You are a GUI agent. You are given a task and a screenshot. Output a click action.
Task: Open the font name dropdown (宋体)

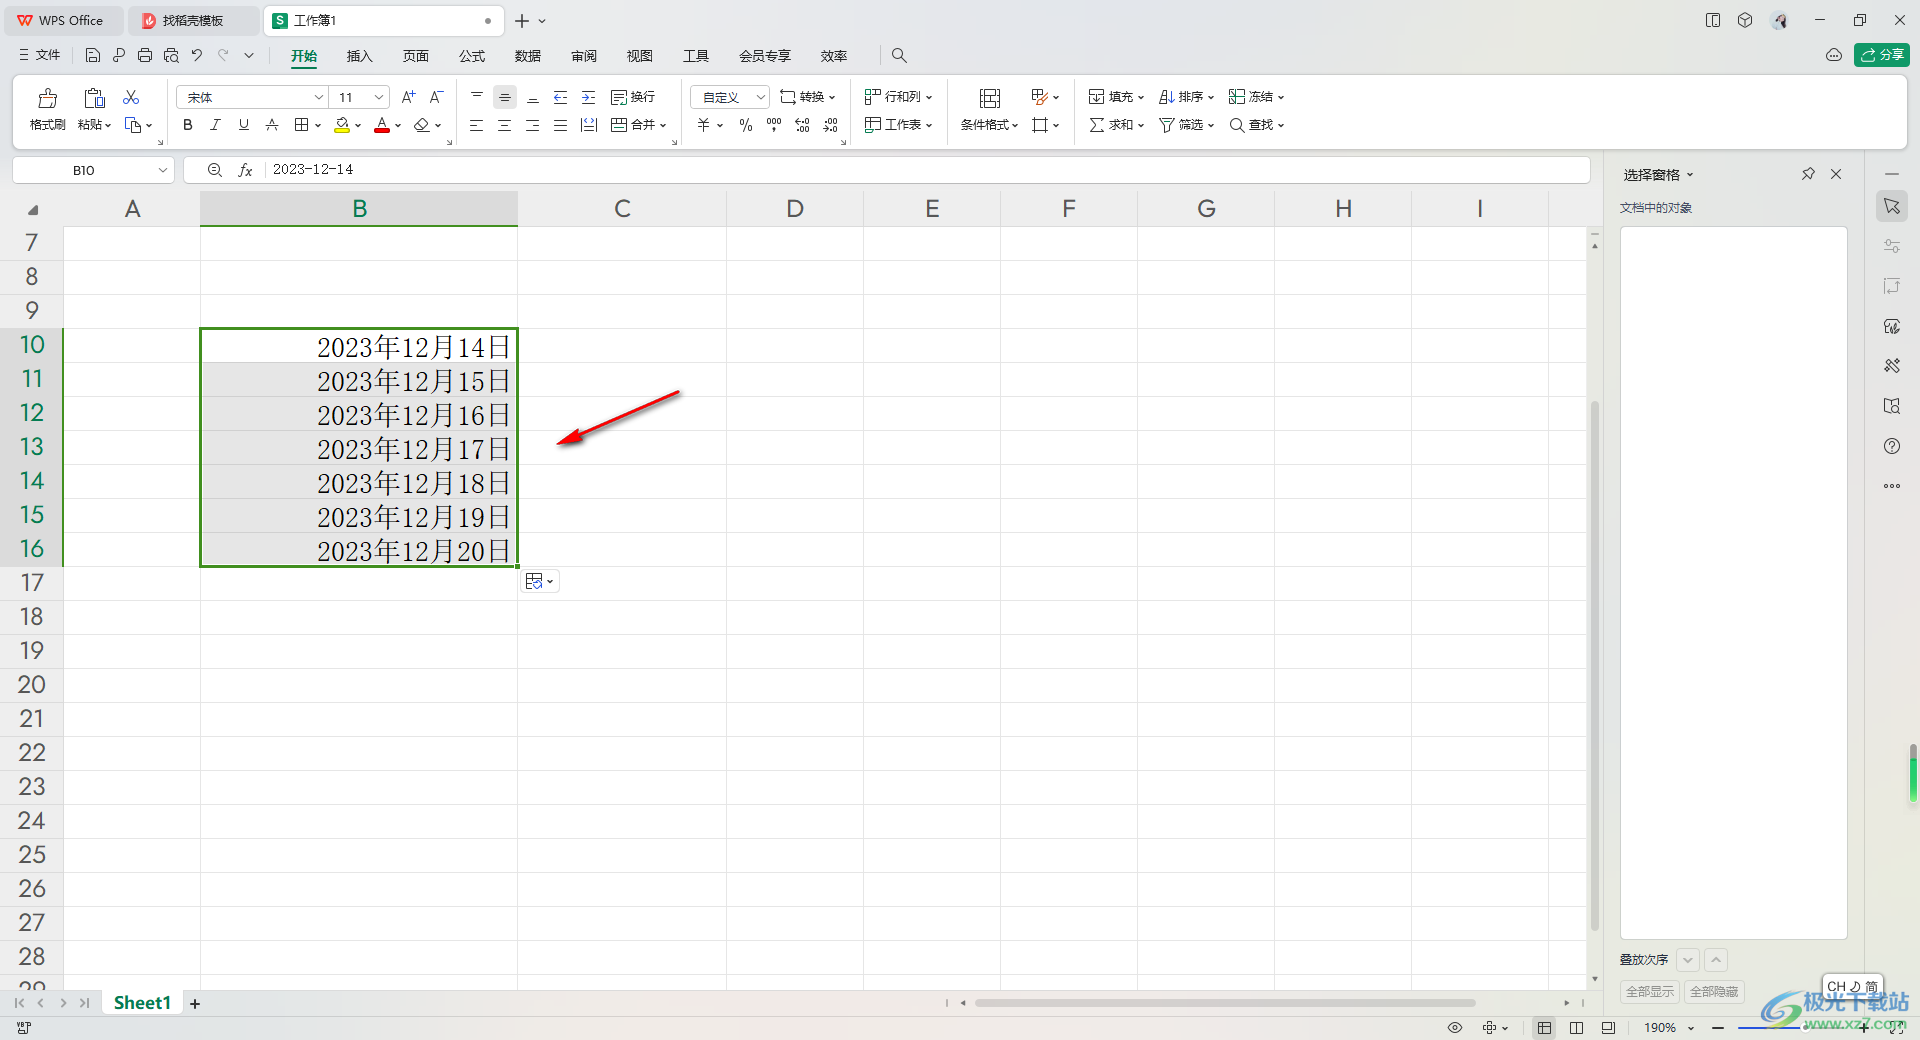pos(319,97)
